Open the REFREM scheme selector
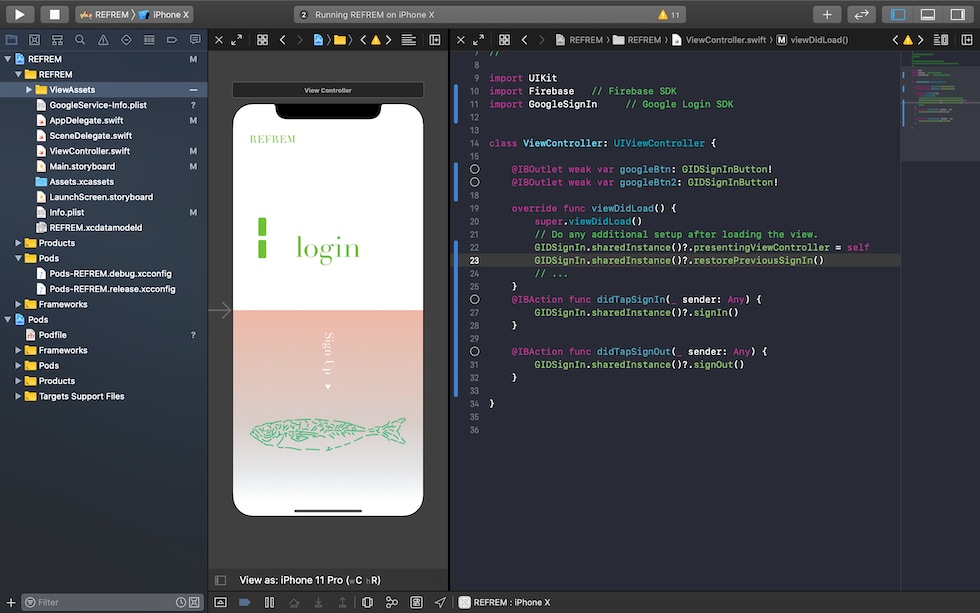The width and height of the screenshot is (980, 613). (x=104, y=14)
